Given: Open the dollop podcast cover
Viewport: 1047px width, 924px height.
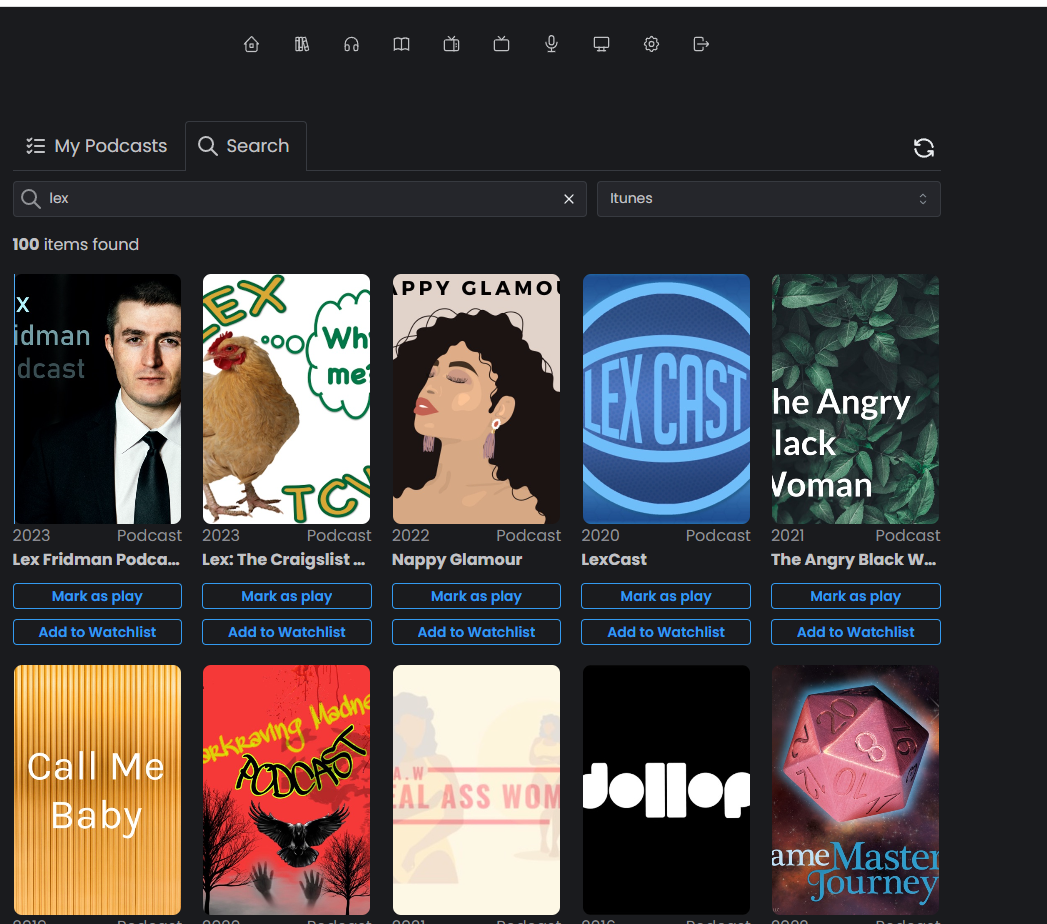Looking at the screenshot, I should pos(666,789).
